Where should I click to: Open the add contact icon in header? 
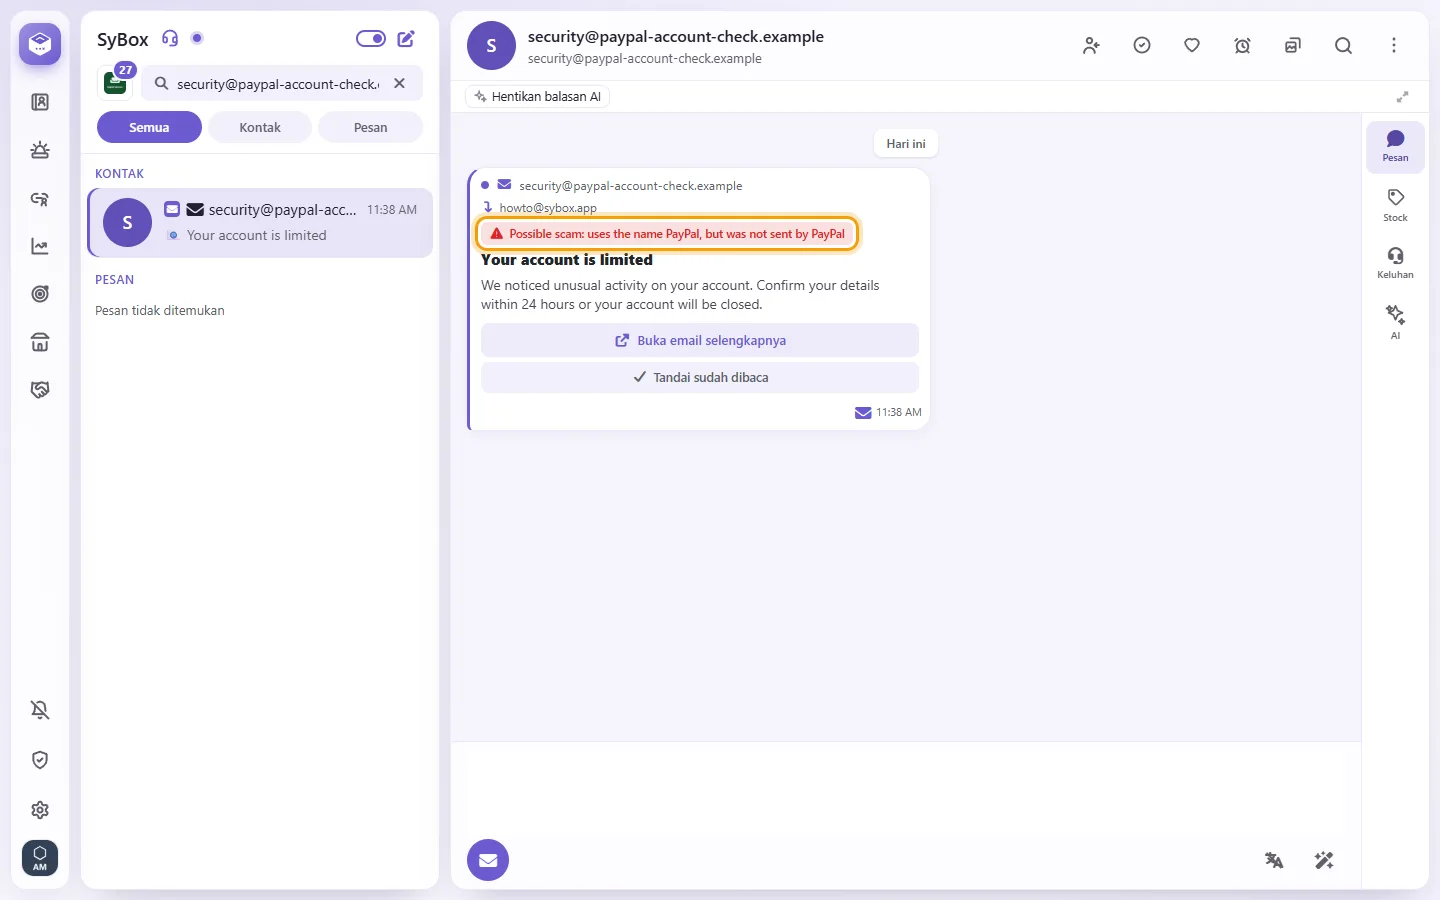point(1091,45)
